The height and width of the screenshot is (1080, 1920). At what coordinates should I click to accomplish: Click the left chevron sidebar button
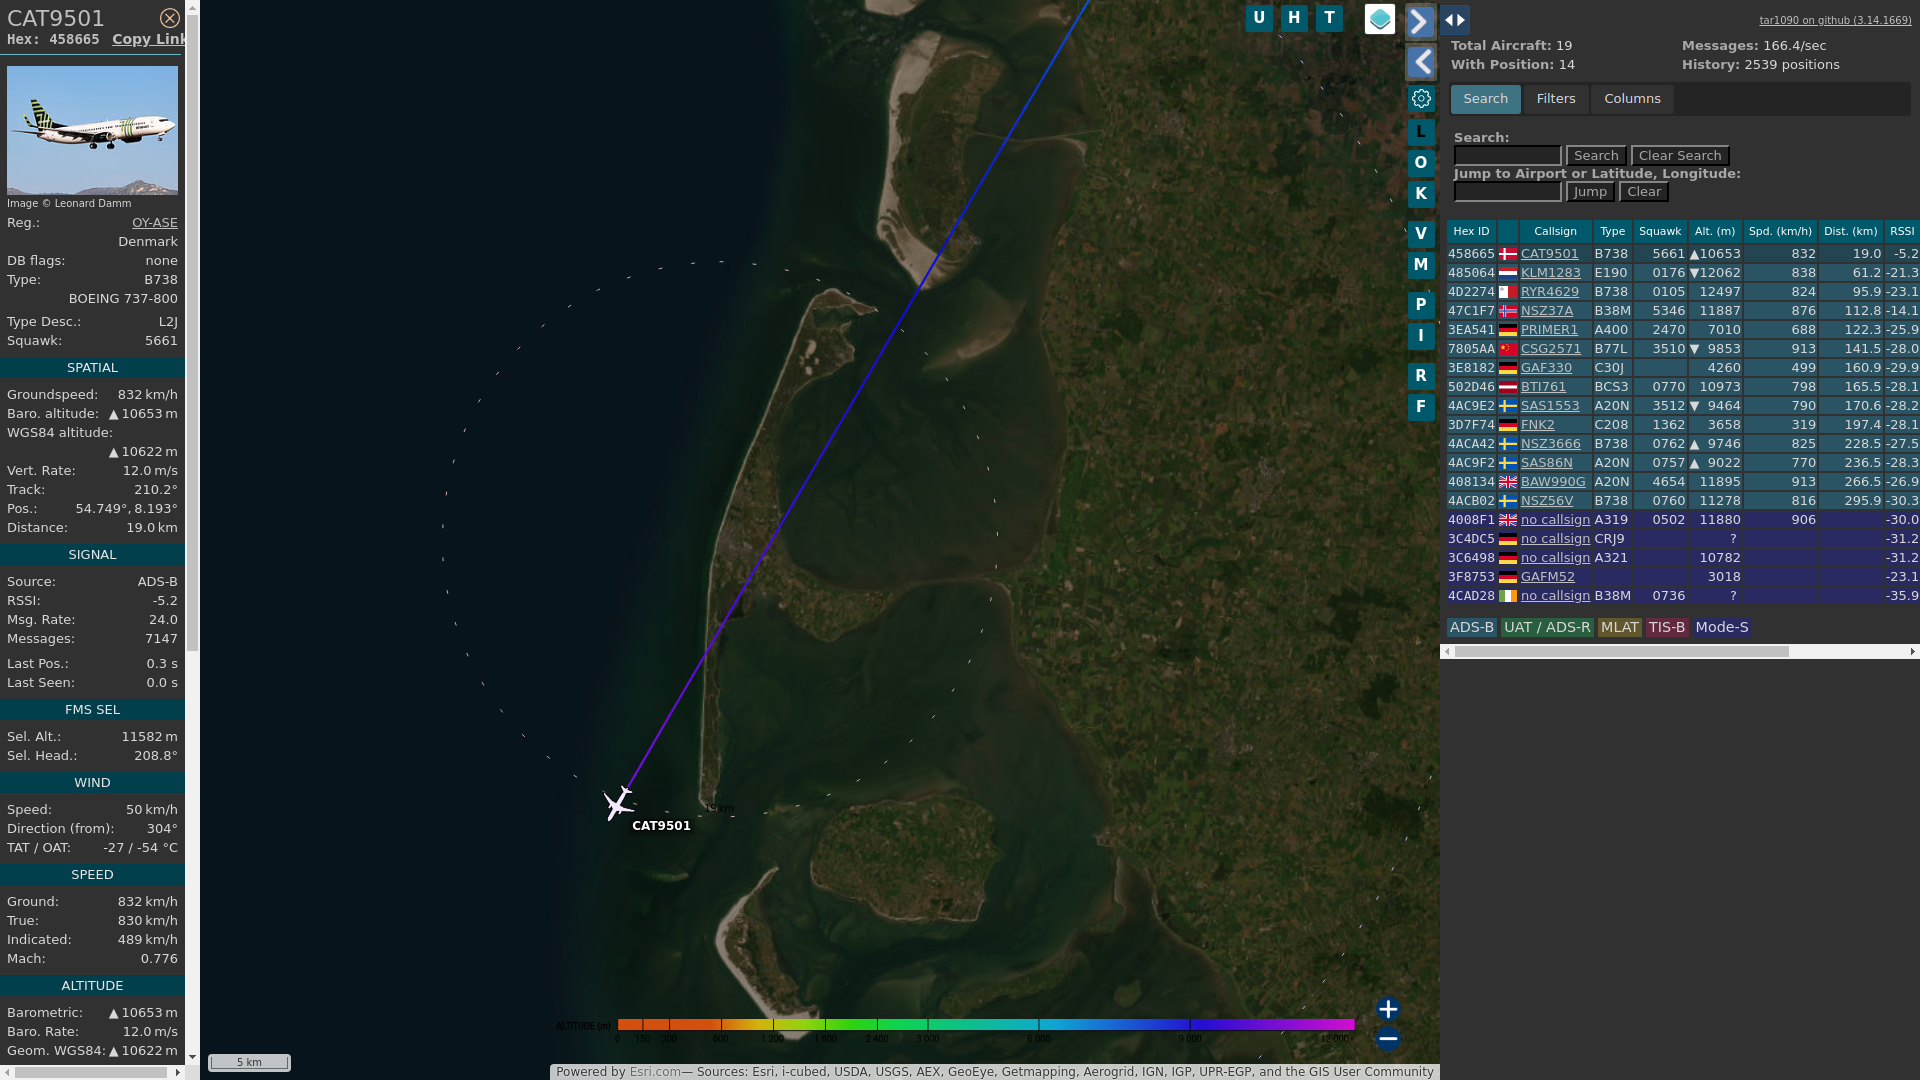1421,63
